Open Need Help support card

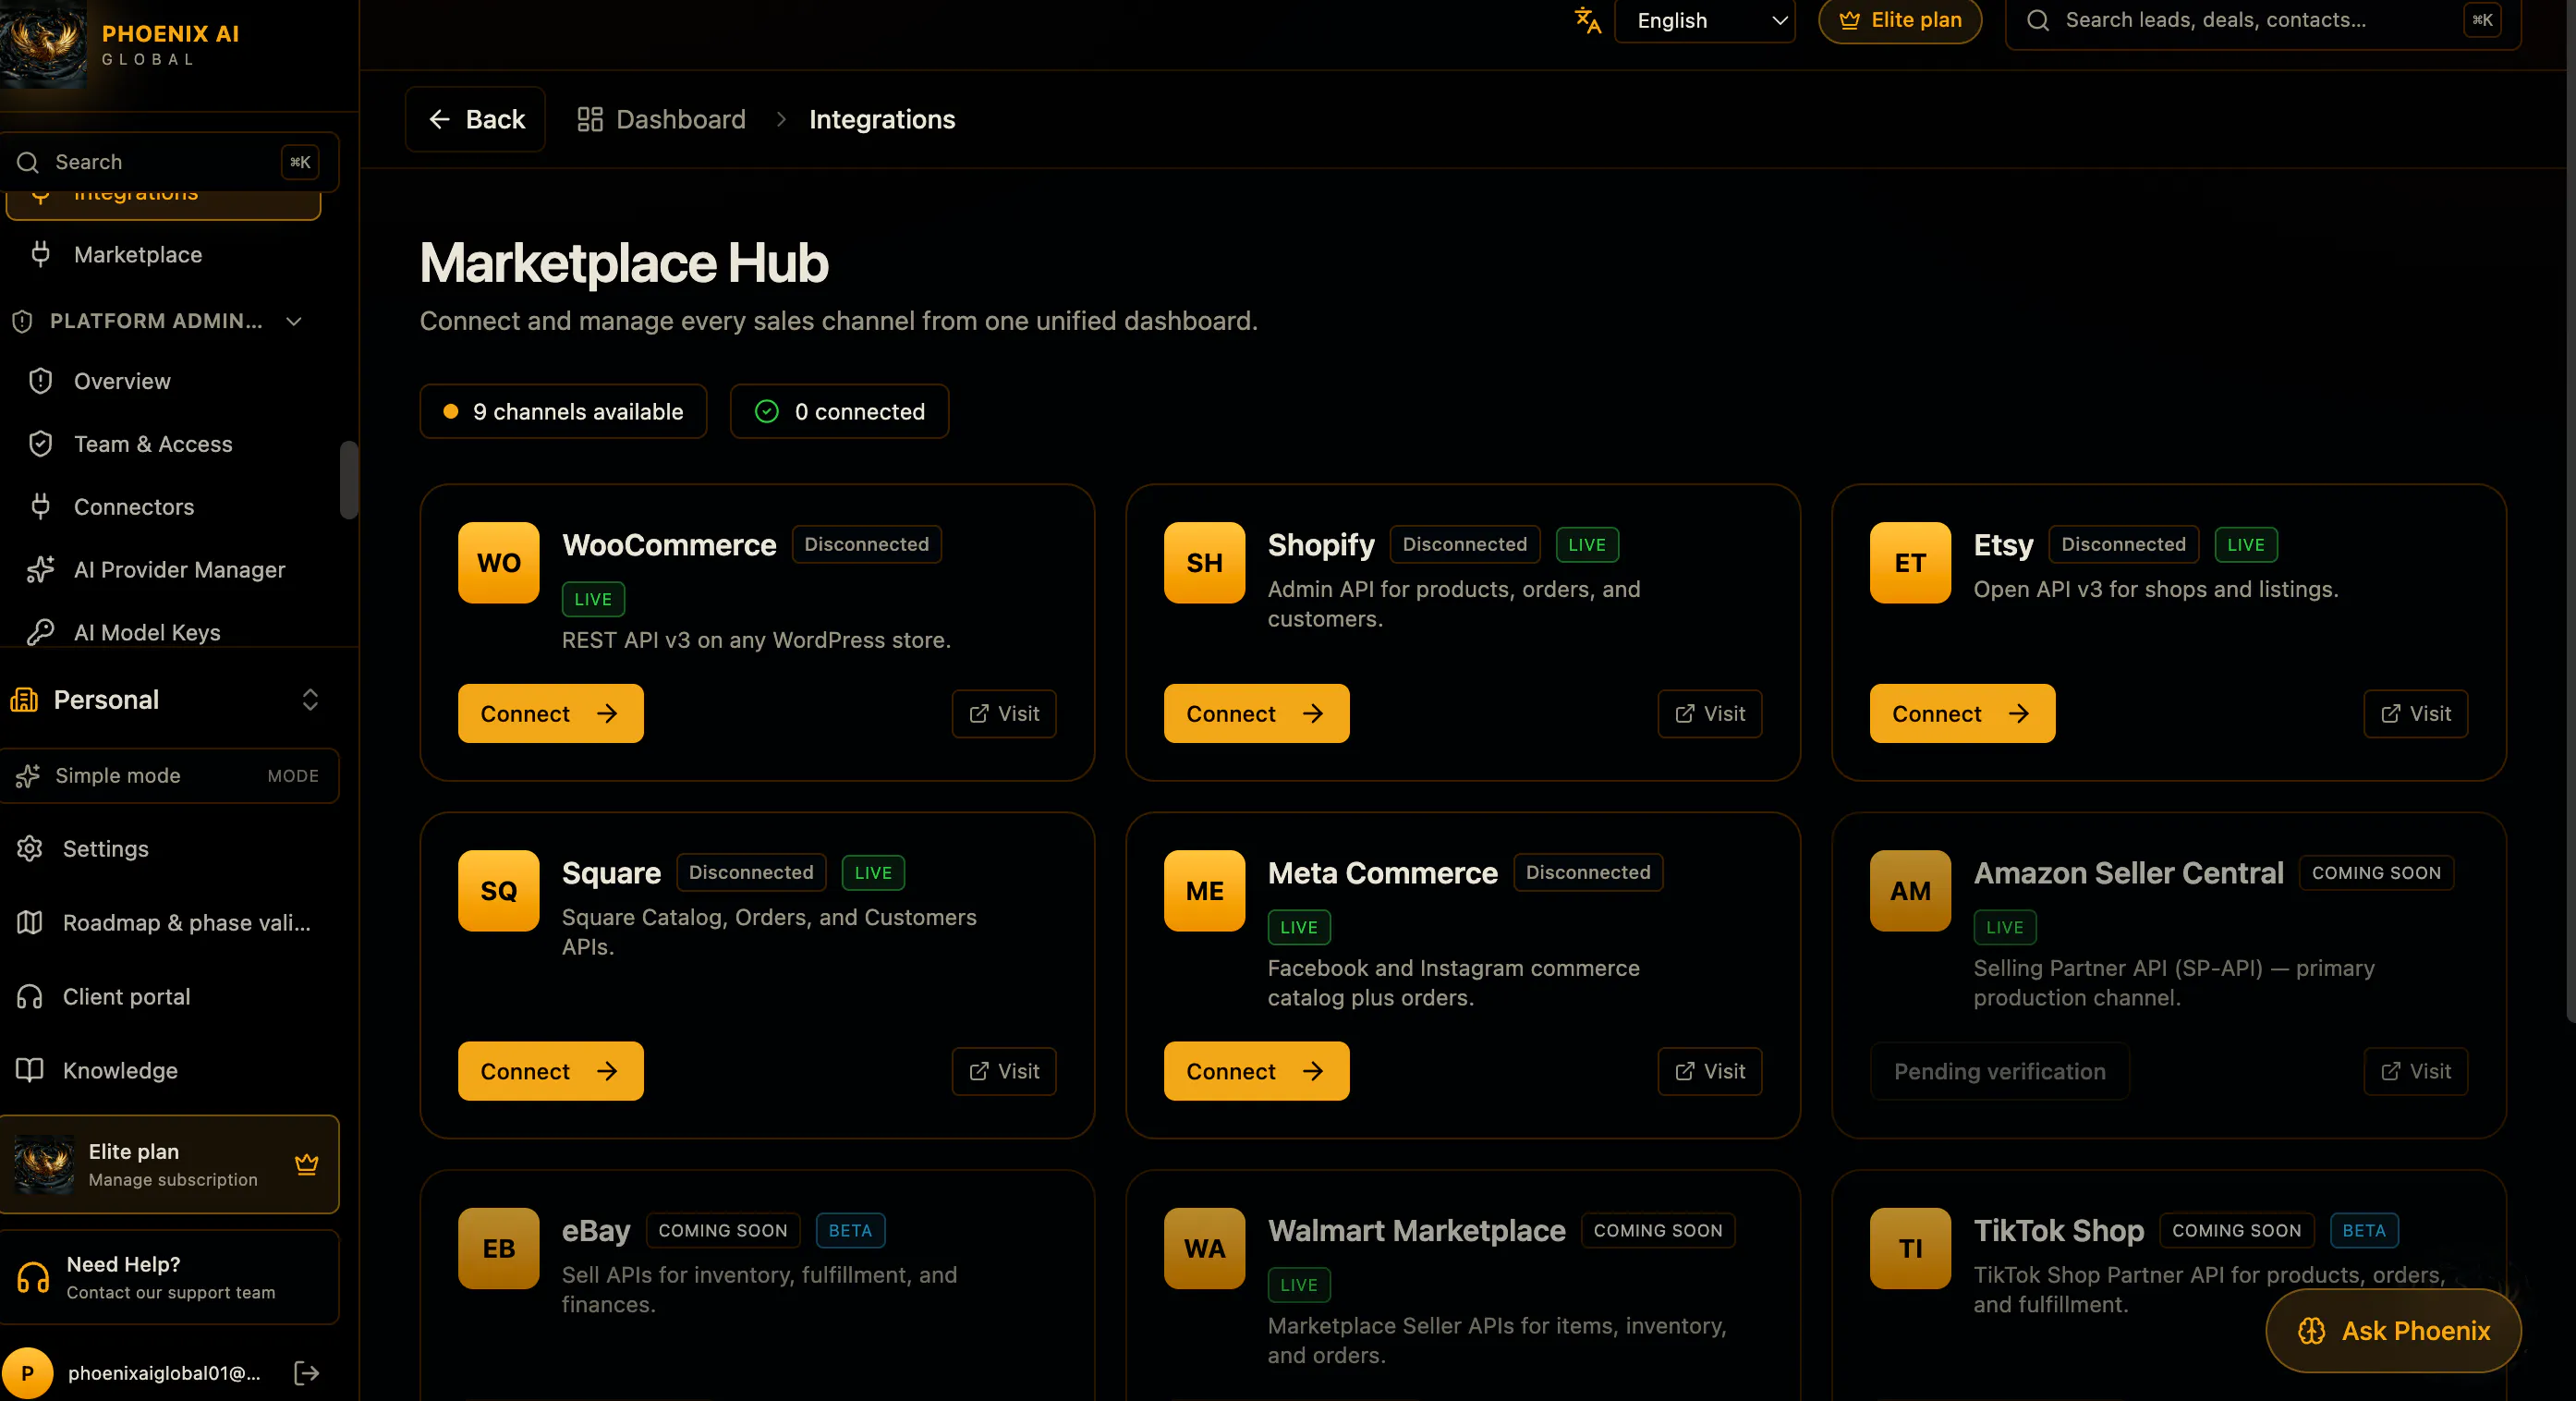click(x=169, y=1277)
